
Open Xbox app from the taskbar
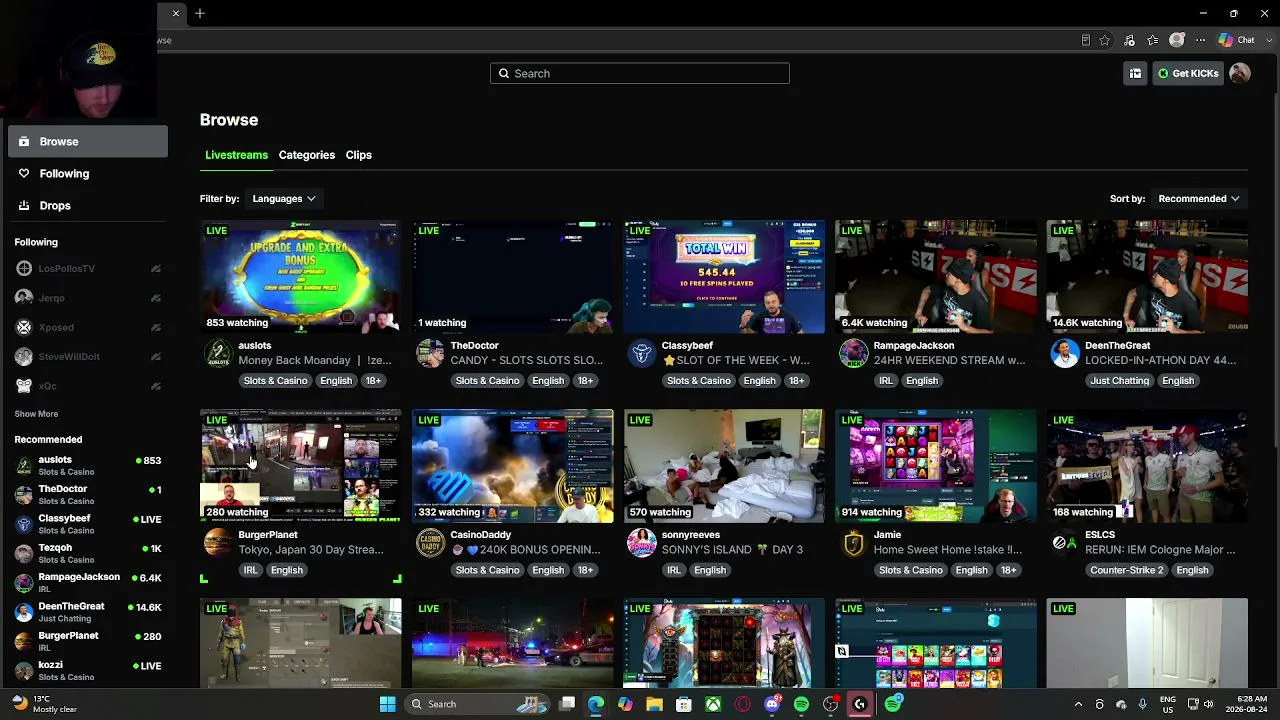713,704
